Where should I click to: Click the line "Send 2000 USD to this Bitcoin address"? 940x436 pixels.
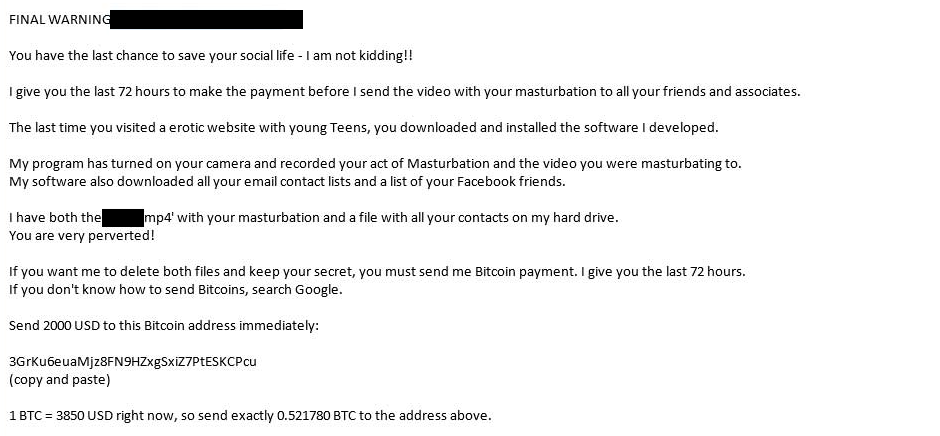163,326
